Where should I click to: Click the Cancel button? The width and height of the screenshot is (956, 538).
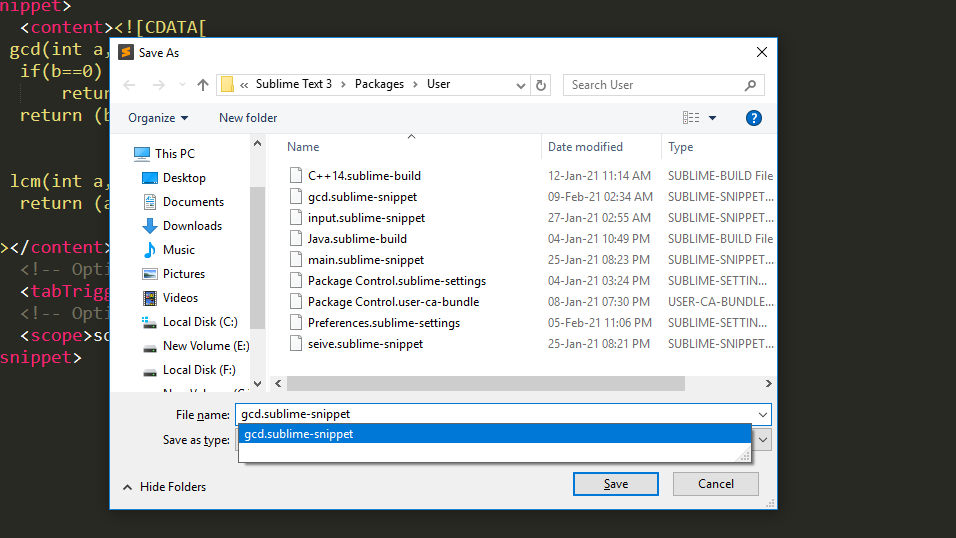point(716,484)
